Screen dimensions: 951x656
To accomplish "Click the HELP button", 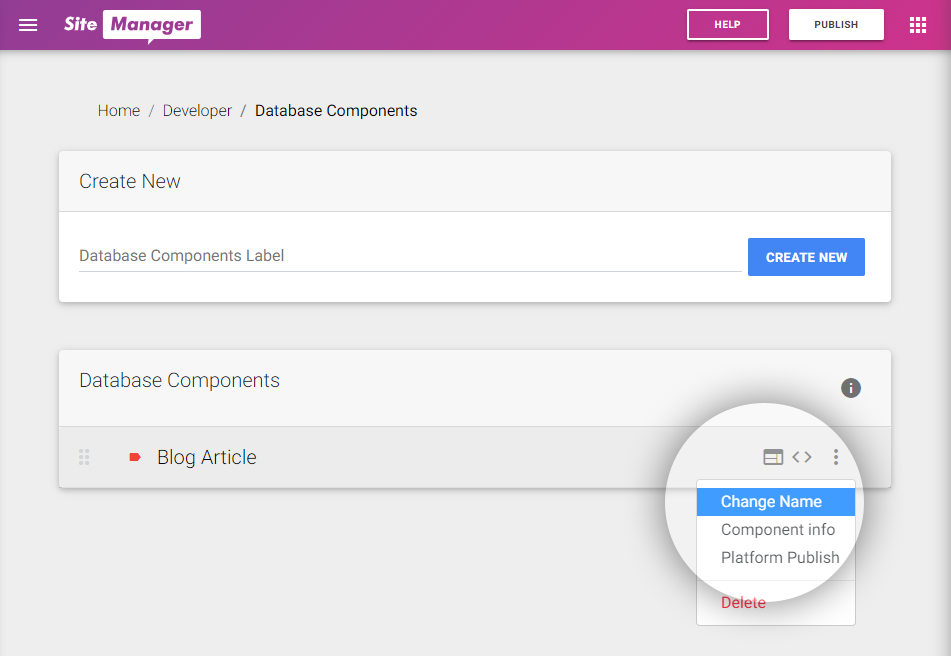I will click(727, 25).
